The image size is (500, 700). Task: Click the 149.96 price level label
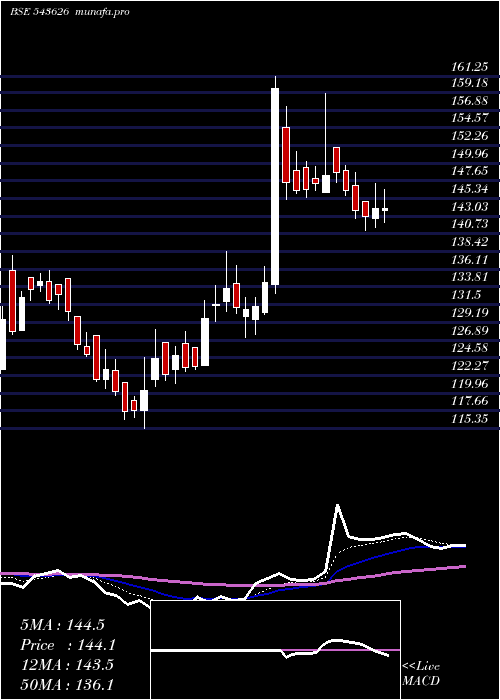470,154
